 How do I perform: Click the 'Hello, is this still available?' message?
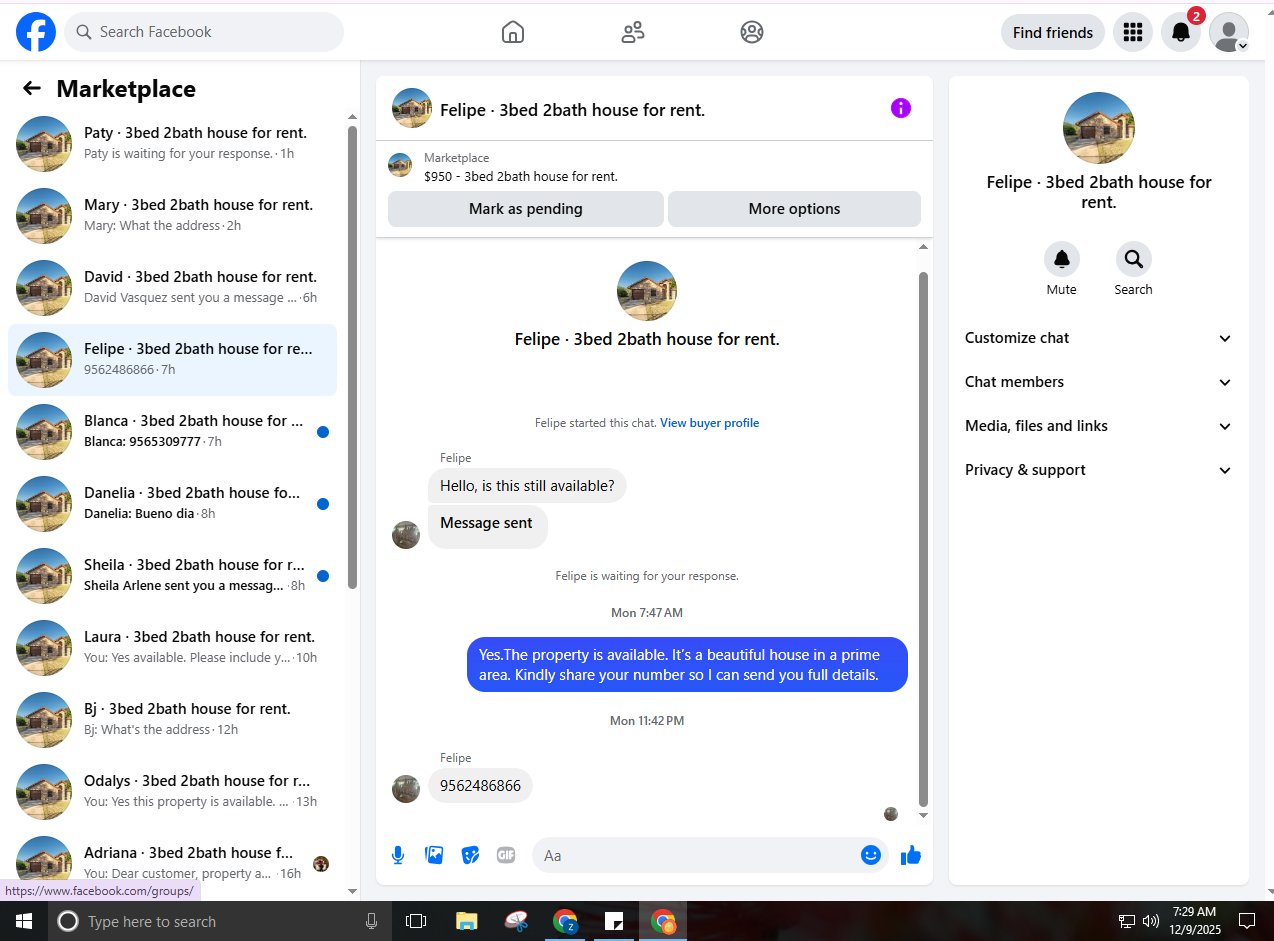tap(528, 486)
